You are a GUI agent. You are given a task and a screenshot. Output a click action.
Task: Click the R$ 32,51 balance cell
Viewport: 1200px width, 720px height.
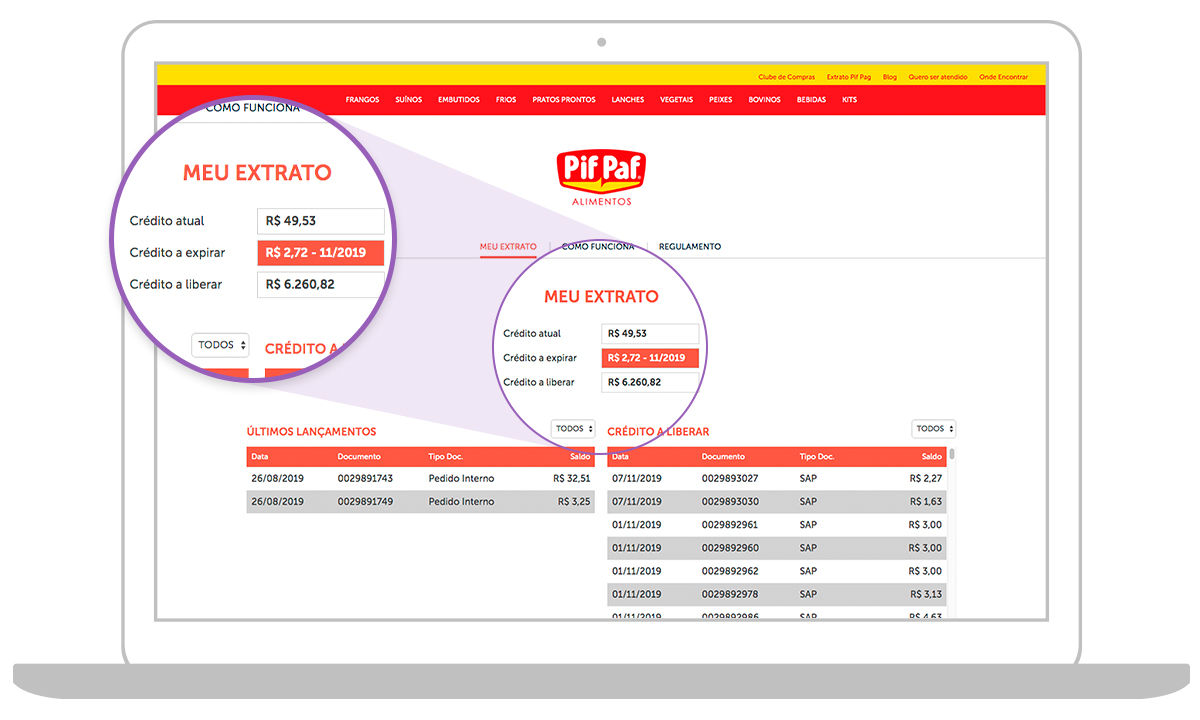pos(572,479)
